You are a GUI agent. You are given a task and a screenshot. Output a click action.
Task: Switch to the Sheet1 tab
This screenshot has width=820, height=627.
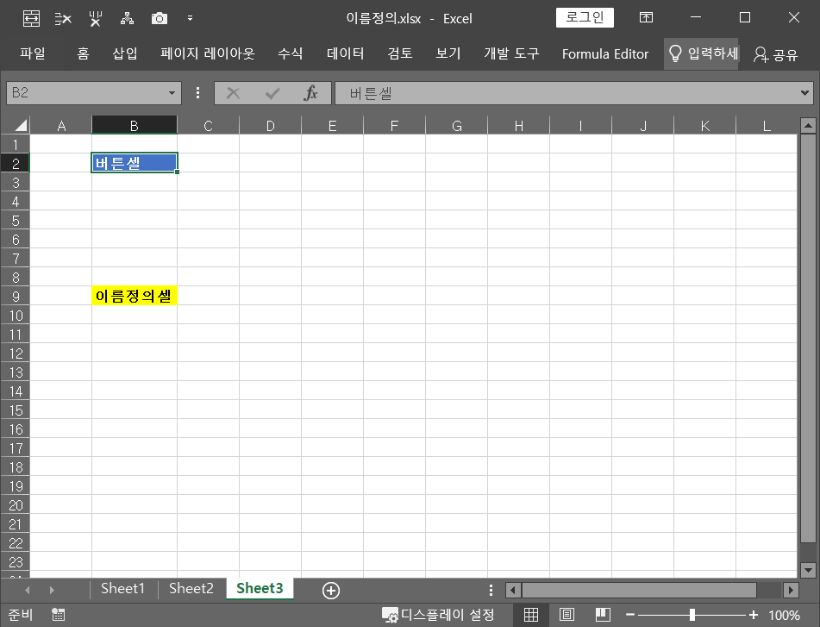[x=123, y=588]
